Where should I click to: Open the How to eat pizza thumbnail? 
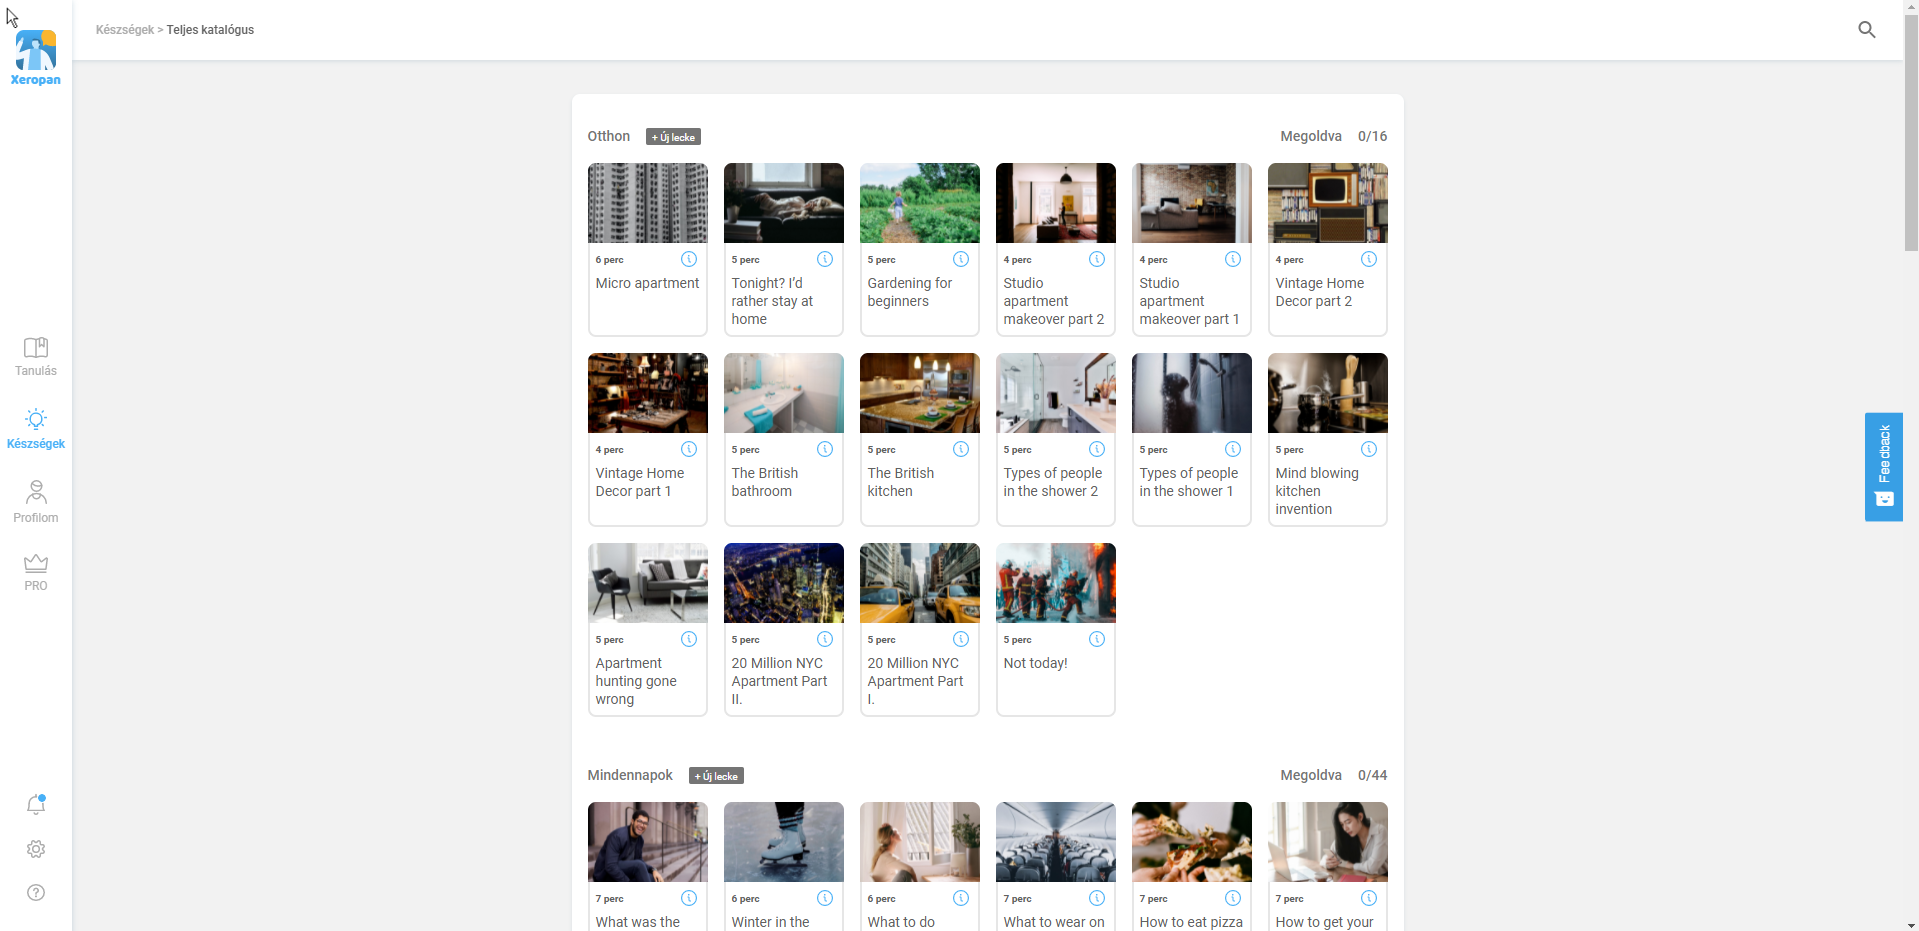[x=1192, y=842]
